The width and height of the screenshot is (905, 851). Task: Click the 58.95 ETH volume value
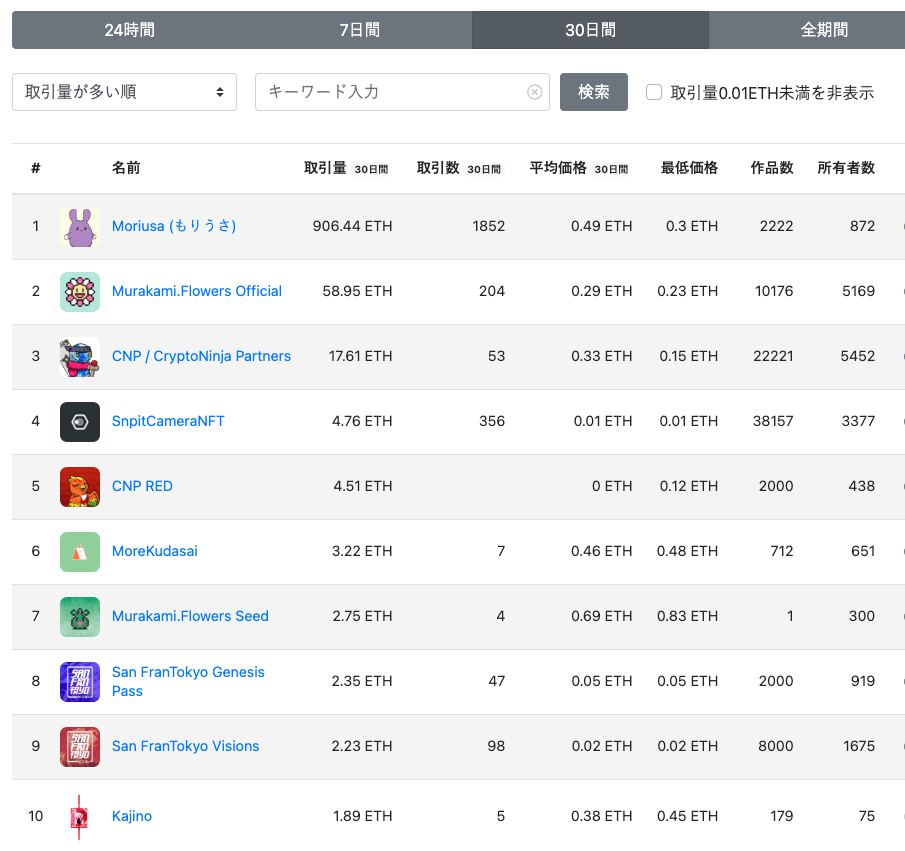[x=357, y=291]
